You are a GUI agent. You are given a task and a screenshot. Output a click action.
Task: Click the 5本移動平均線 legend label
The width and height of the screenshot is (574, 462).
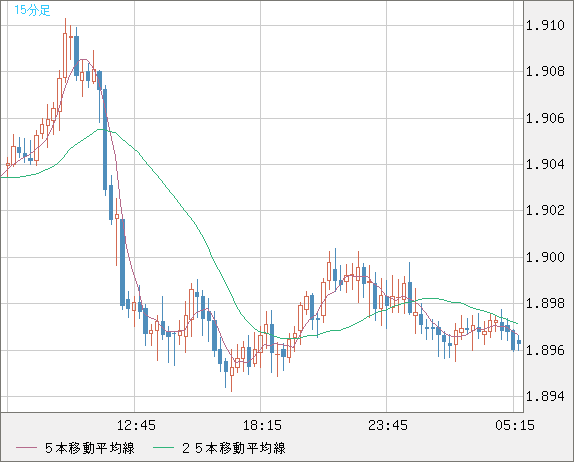[90, 448]
